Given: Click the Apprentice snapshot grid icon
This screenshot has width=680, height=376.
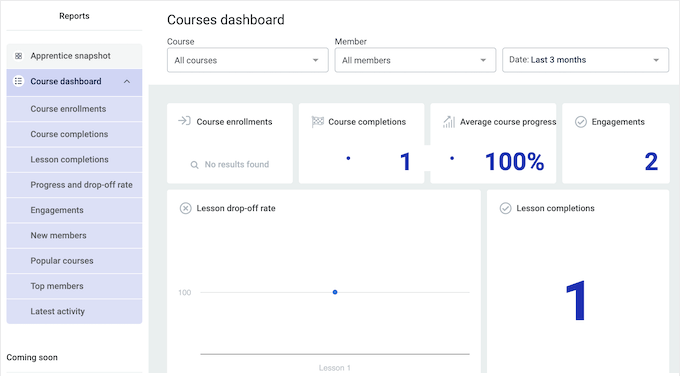Looking at the screenshot, I should click(x=18, y=56).
